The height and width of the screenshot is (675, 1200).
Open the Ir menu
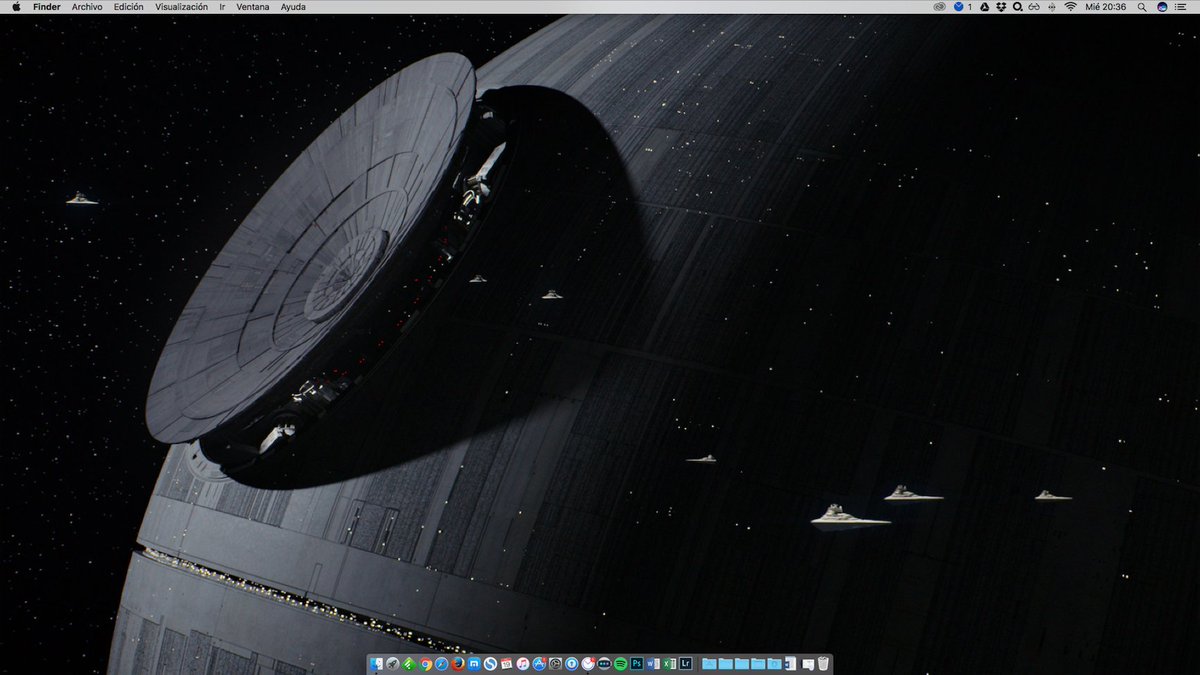[222, 7]
